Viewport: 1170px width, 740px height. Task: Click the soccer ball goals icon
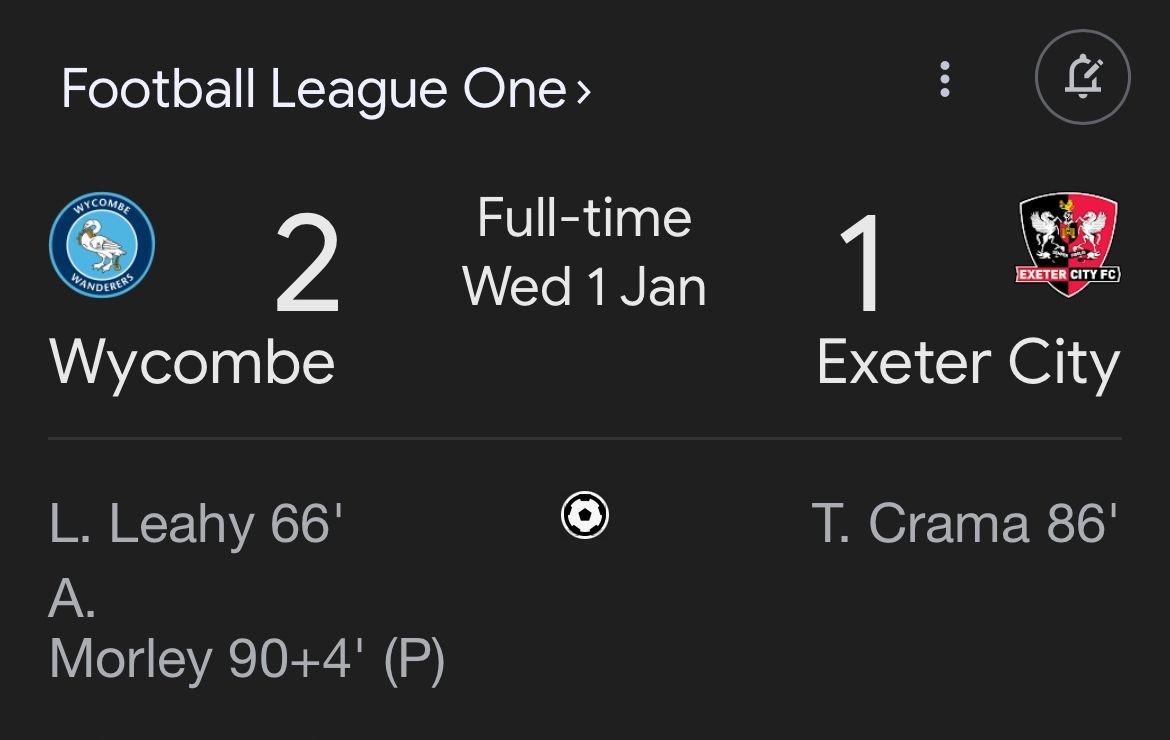(585, 516)
